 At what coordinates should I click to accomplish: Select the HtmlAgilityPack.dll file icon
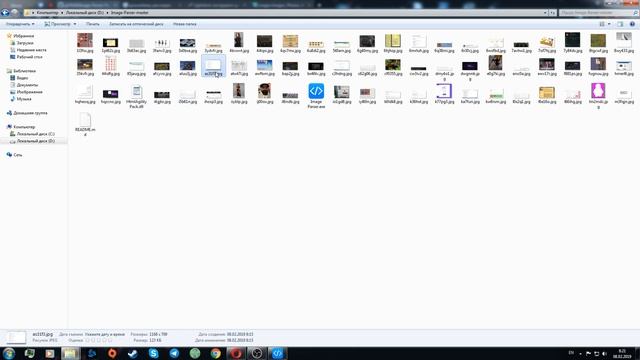pos(136,91)
